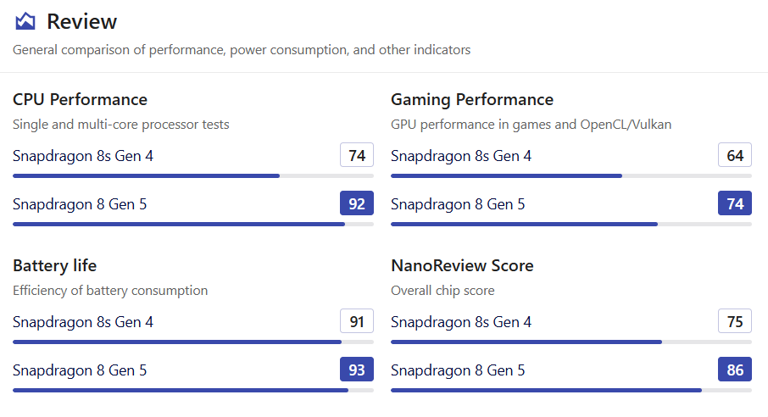The height and width of the screenshot is (417, 768).
Task: Click Snapdragon 8s Gen 4 NanoReview label
Action: pyautogui.click(x=461, y=322)
